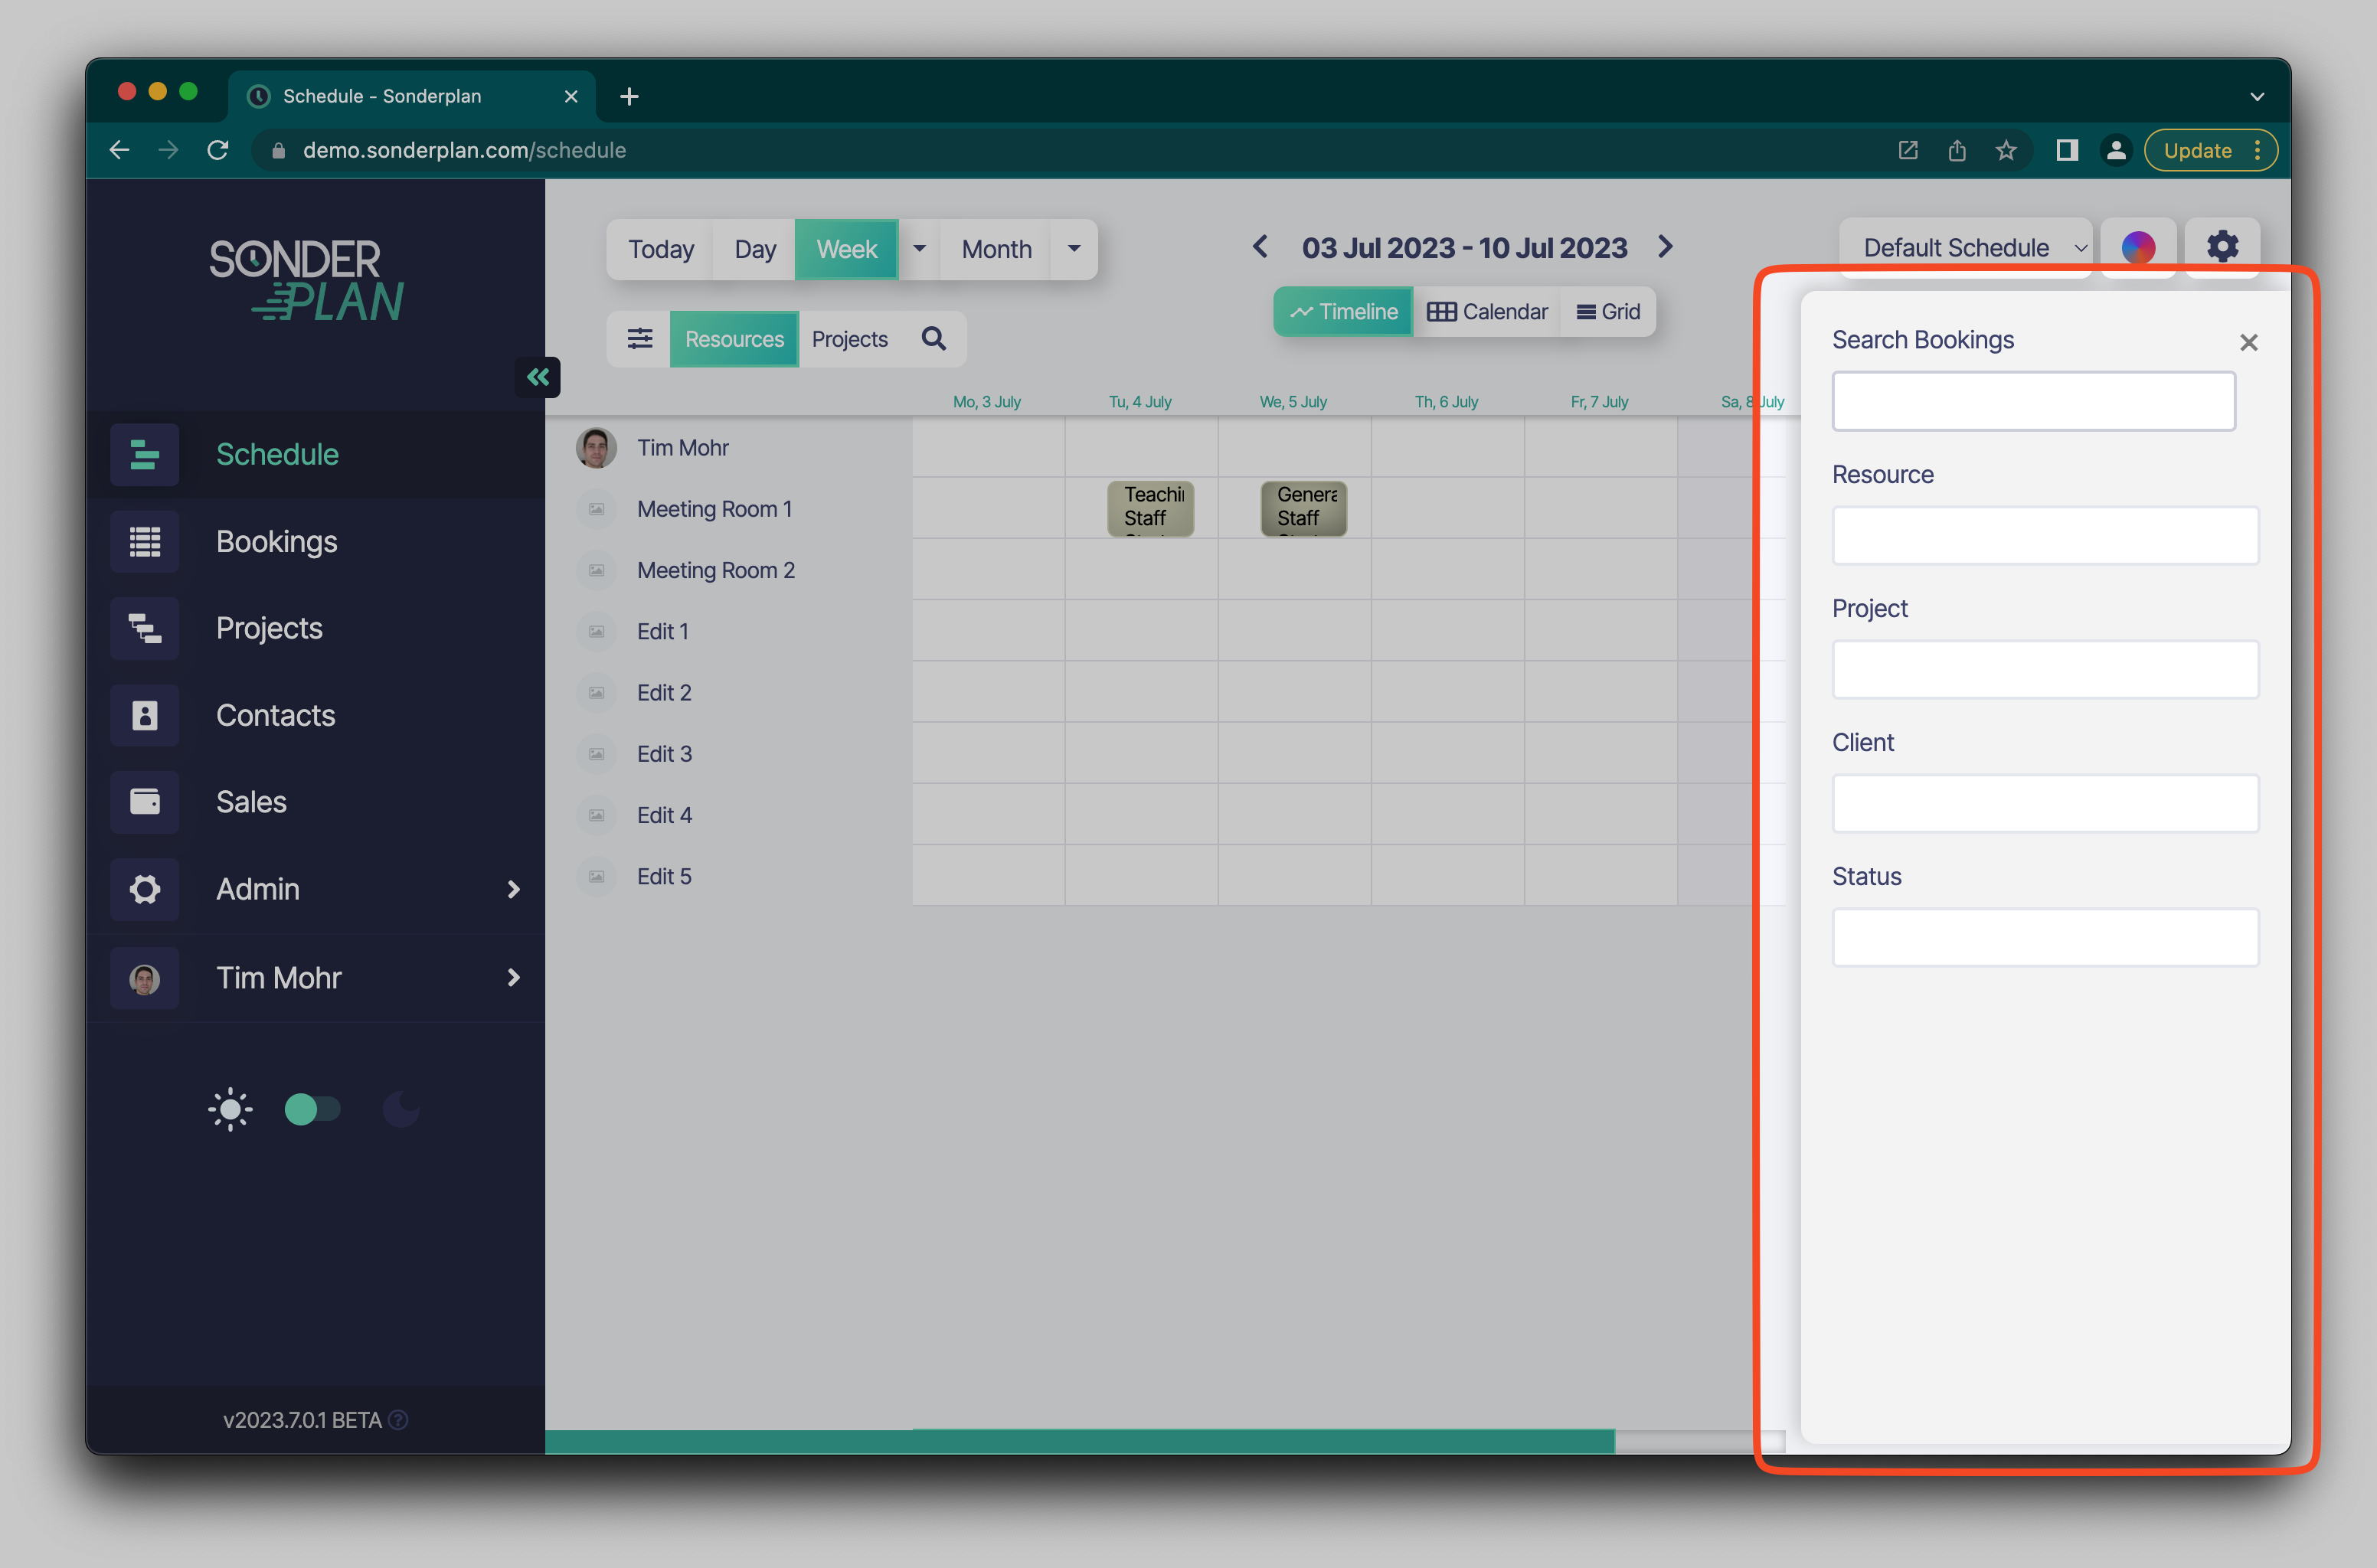This screenshot has height=1568, width=2377.
Task: Click the Today button
Action: [x=662, y=247]
